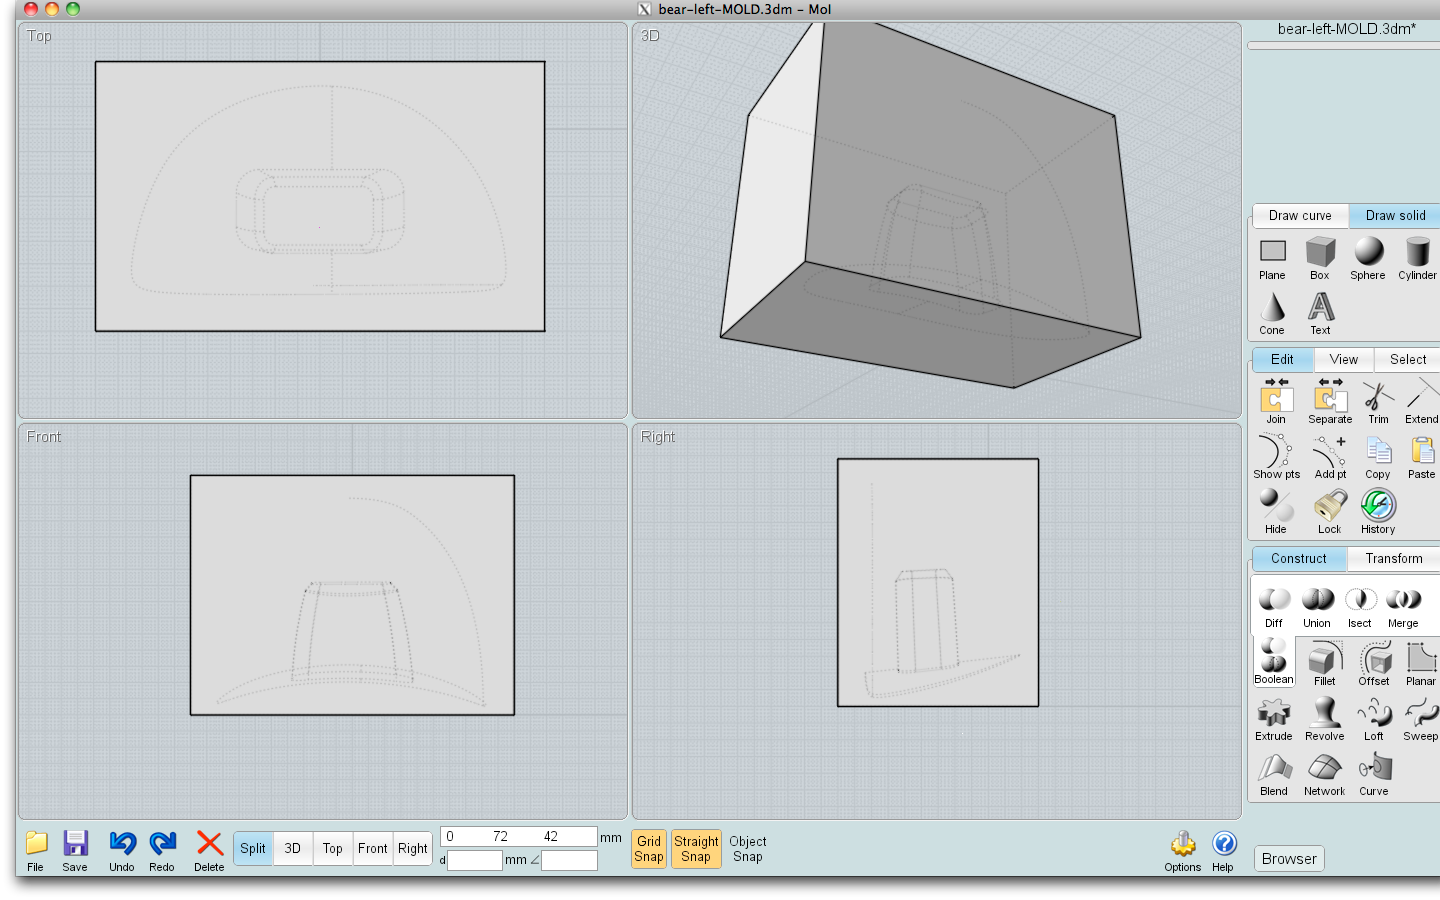Click the Join edit tool
Screen dimensions: 1440x900
click(x=1276, y=402)
